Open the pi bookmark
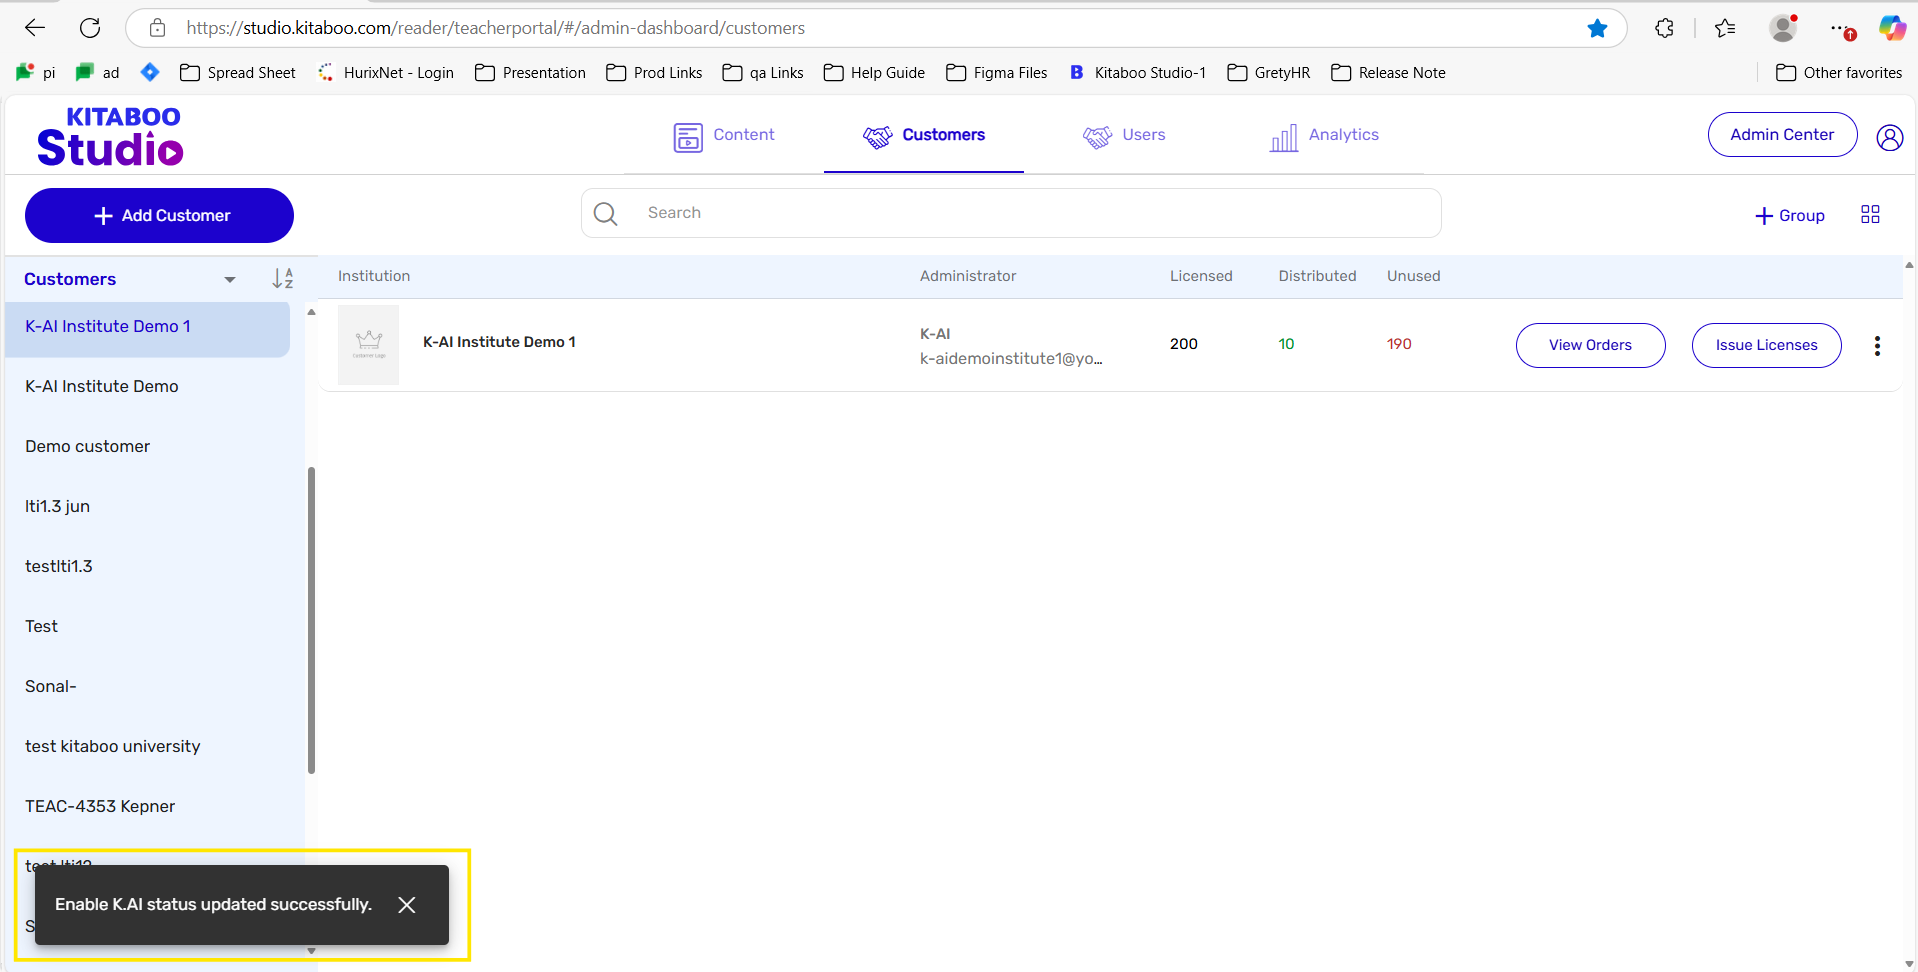 36,73
